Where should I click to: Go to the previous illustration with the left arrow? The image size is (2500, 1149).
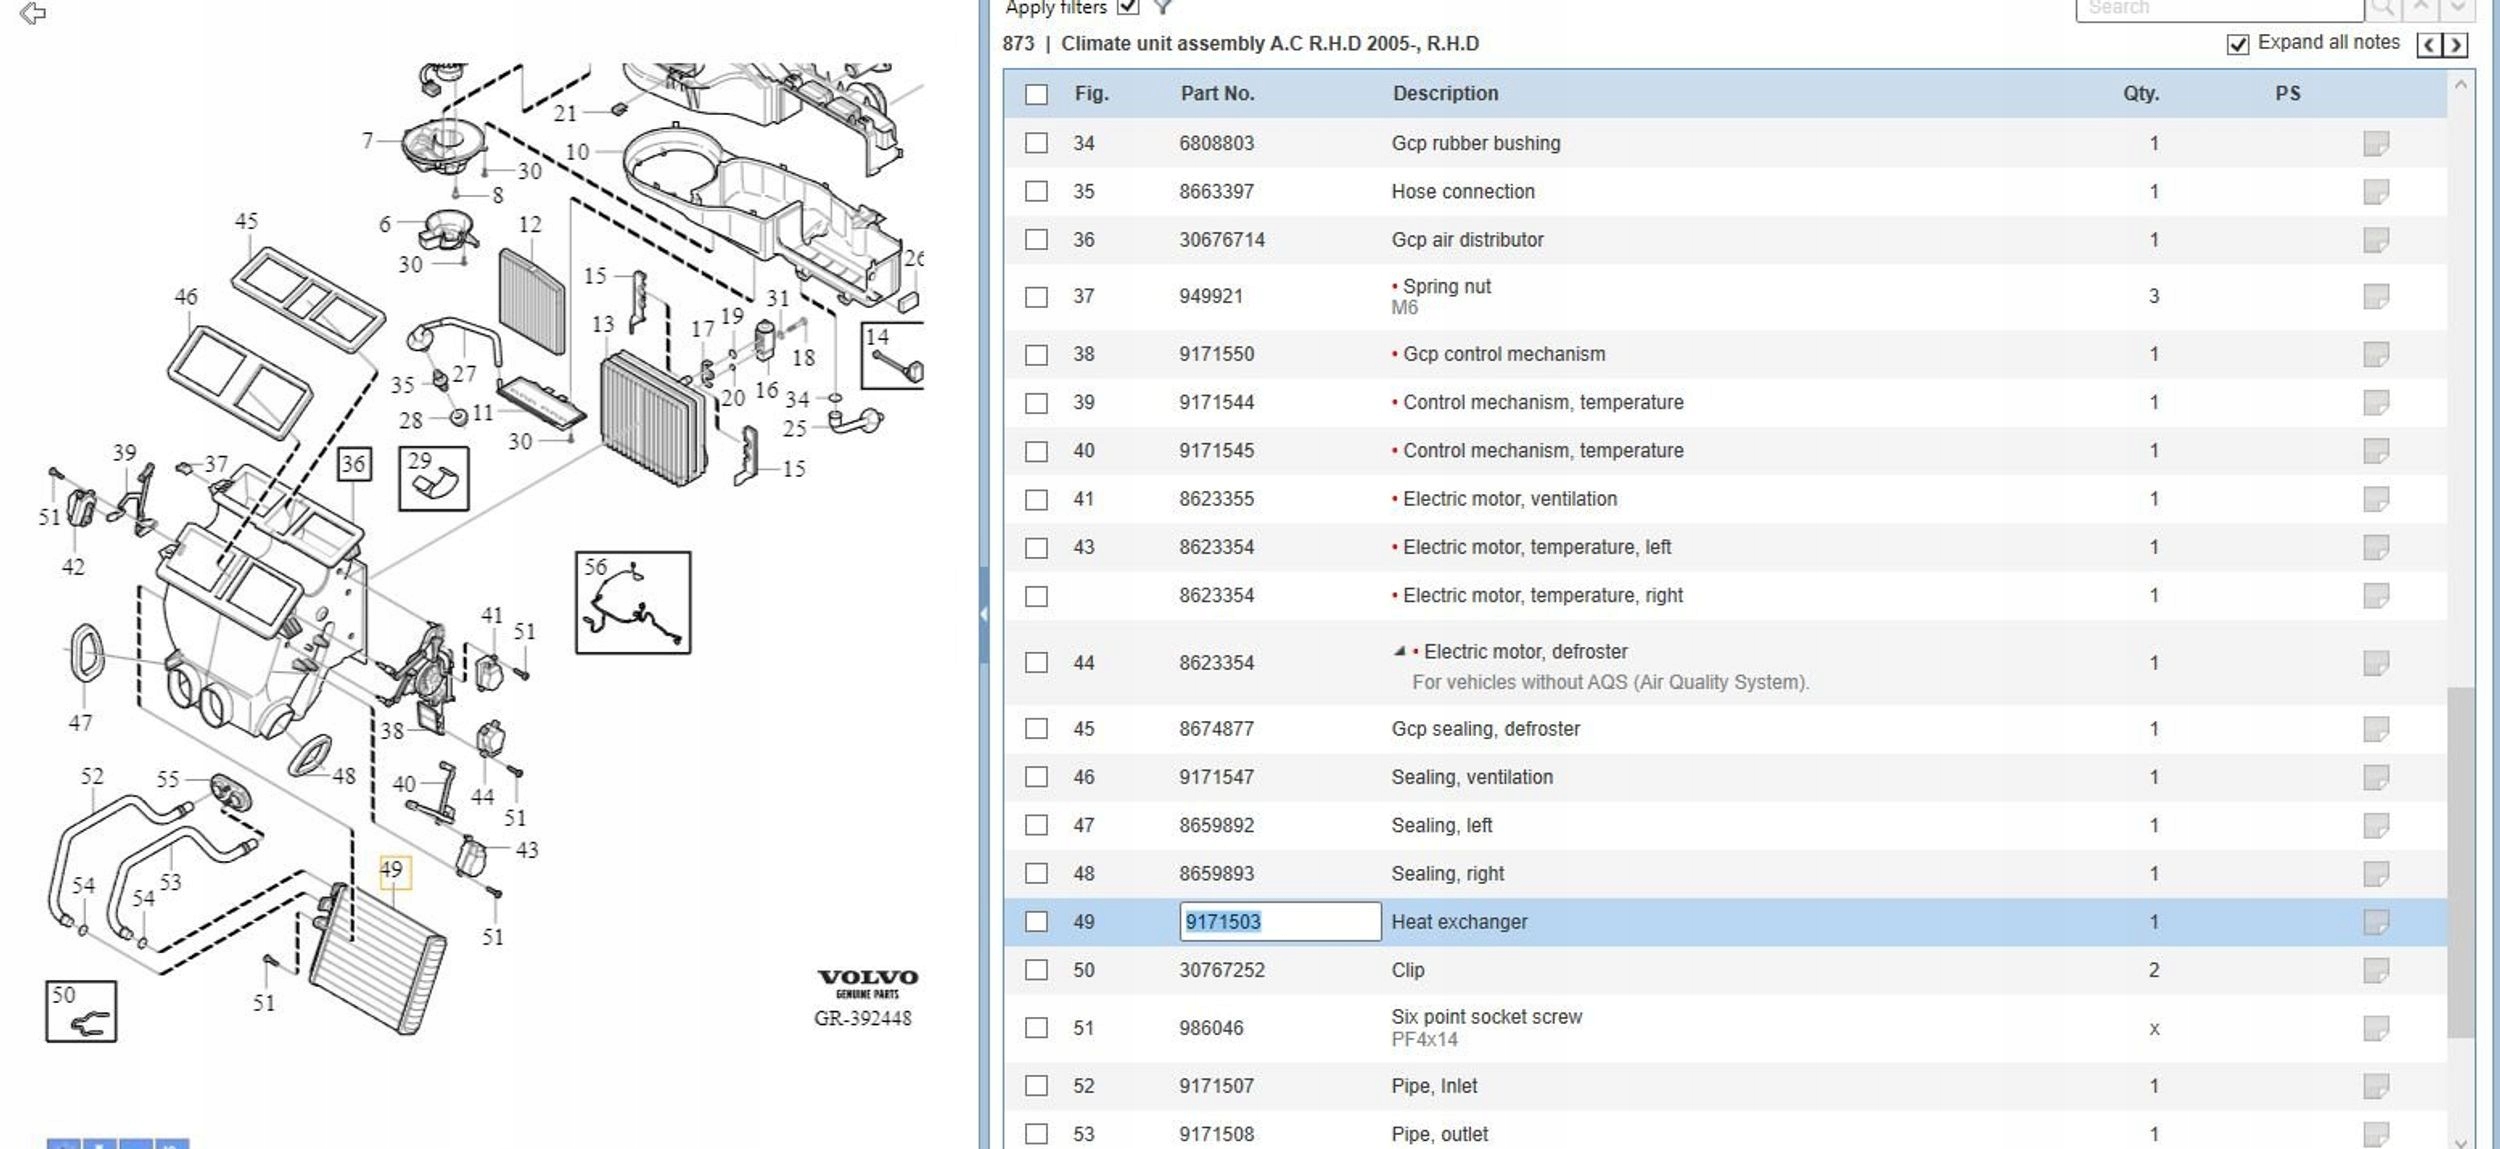[x=2429, y=44]
